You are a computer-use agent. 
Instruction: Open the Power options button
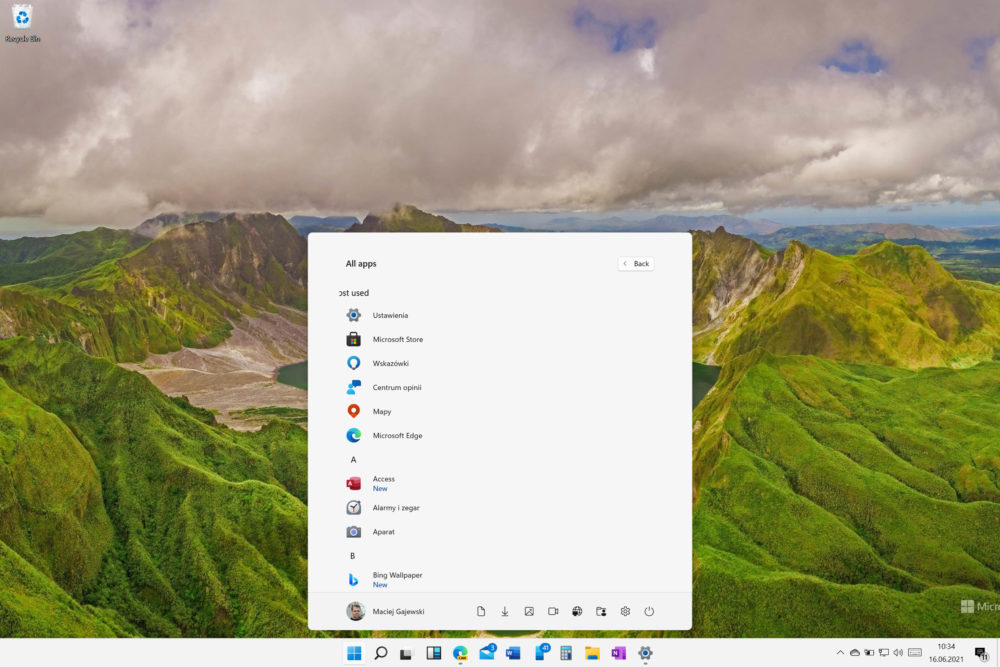(x=649, y=612)
